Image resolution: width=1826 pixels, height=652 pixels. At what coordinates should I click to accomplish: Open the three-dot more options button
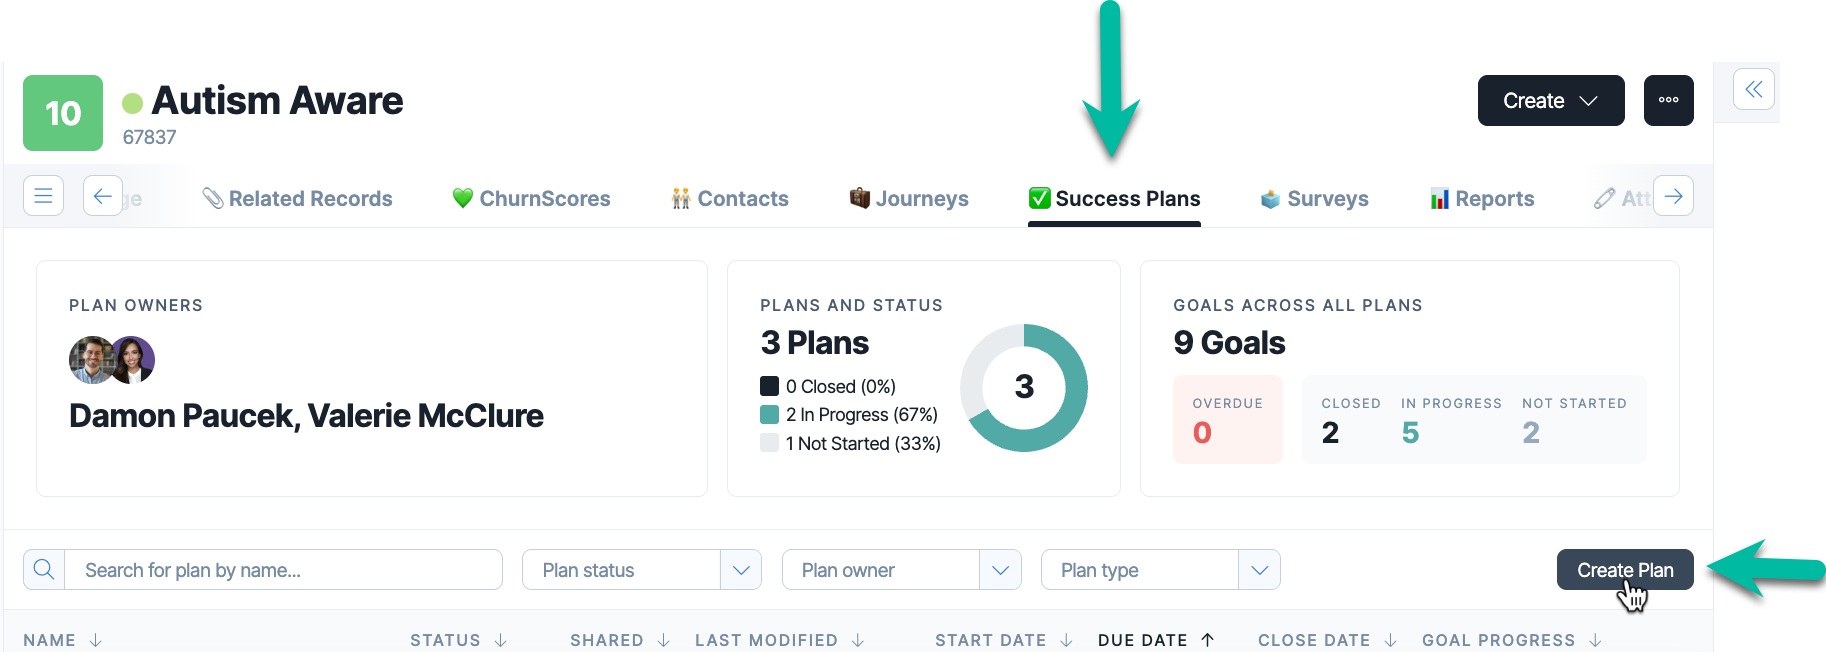[1668, 100]
